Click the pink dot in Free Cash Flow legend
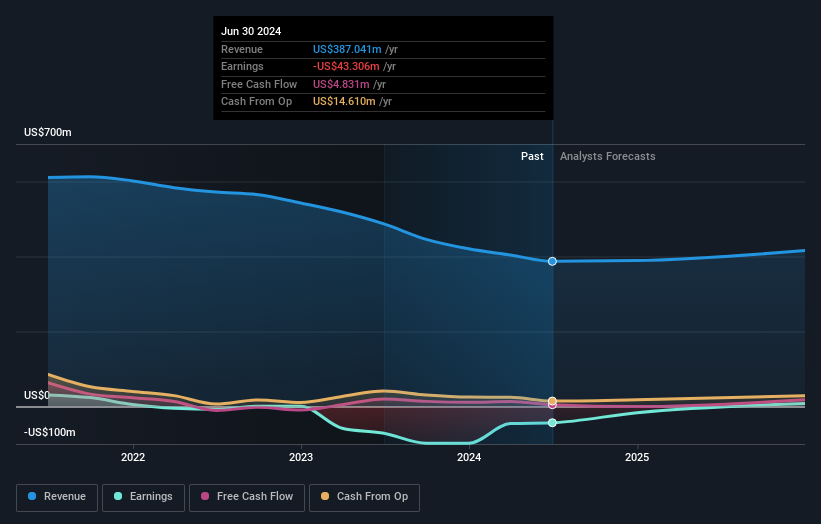The image size is (821, 524). tap(205, 496)
